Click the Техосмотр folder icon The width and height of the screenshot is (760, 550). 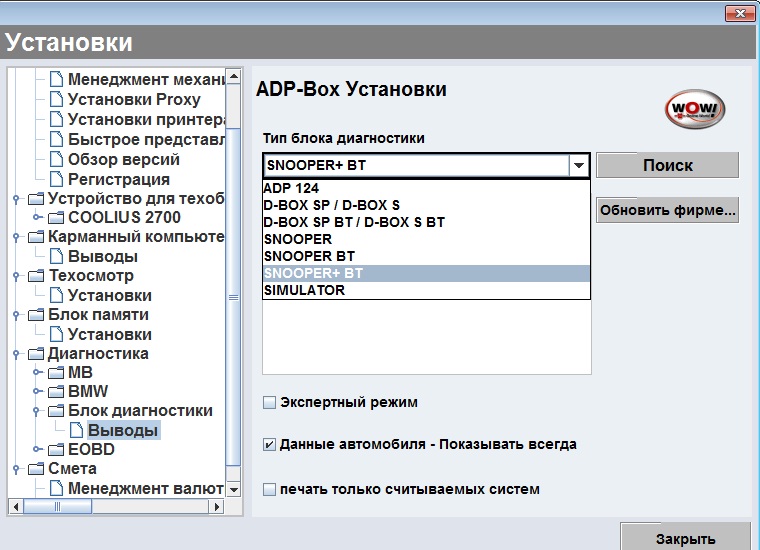pos(36,276)
